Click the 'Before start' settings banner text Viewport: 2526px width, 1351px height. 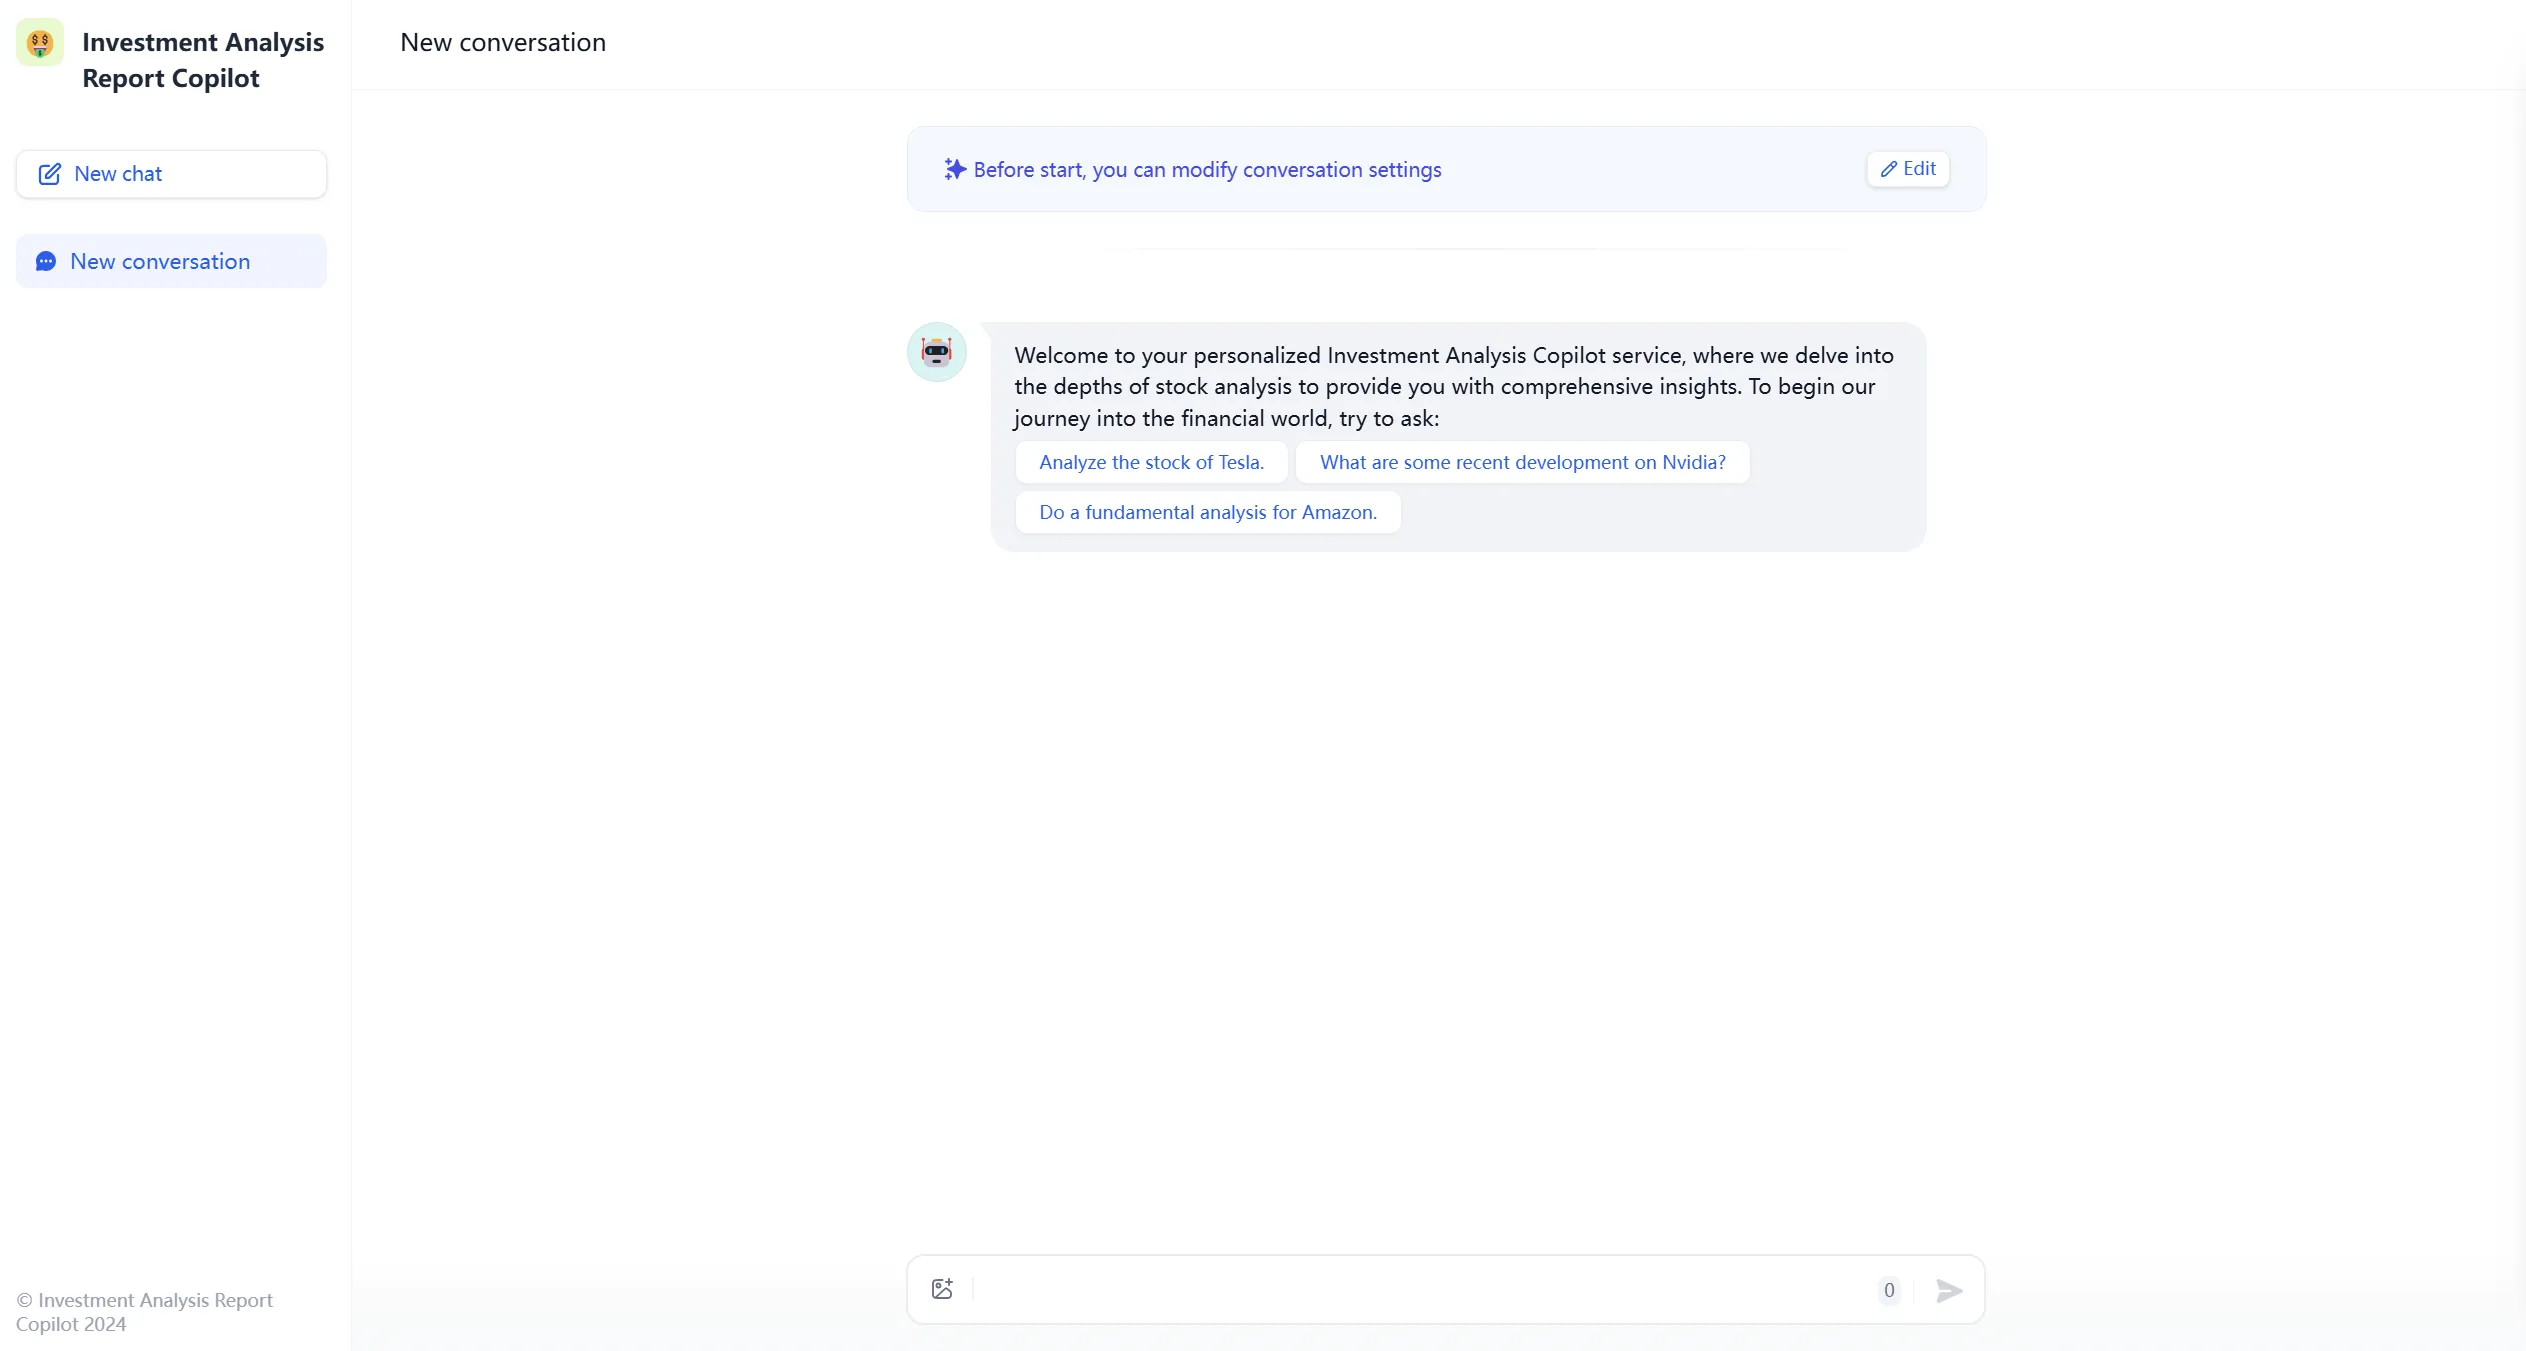(1207, 170)
